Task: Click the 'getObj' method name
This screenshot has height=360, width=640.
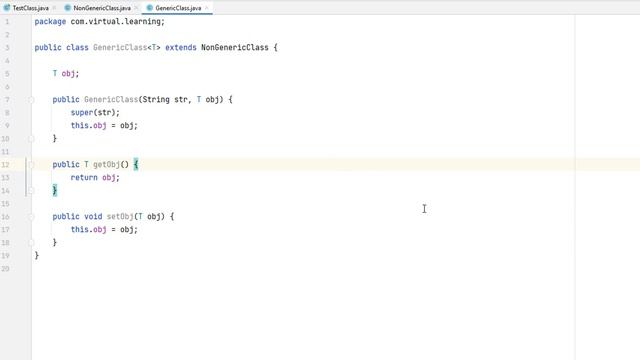Action: pos(106,164)
